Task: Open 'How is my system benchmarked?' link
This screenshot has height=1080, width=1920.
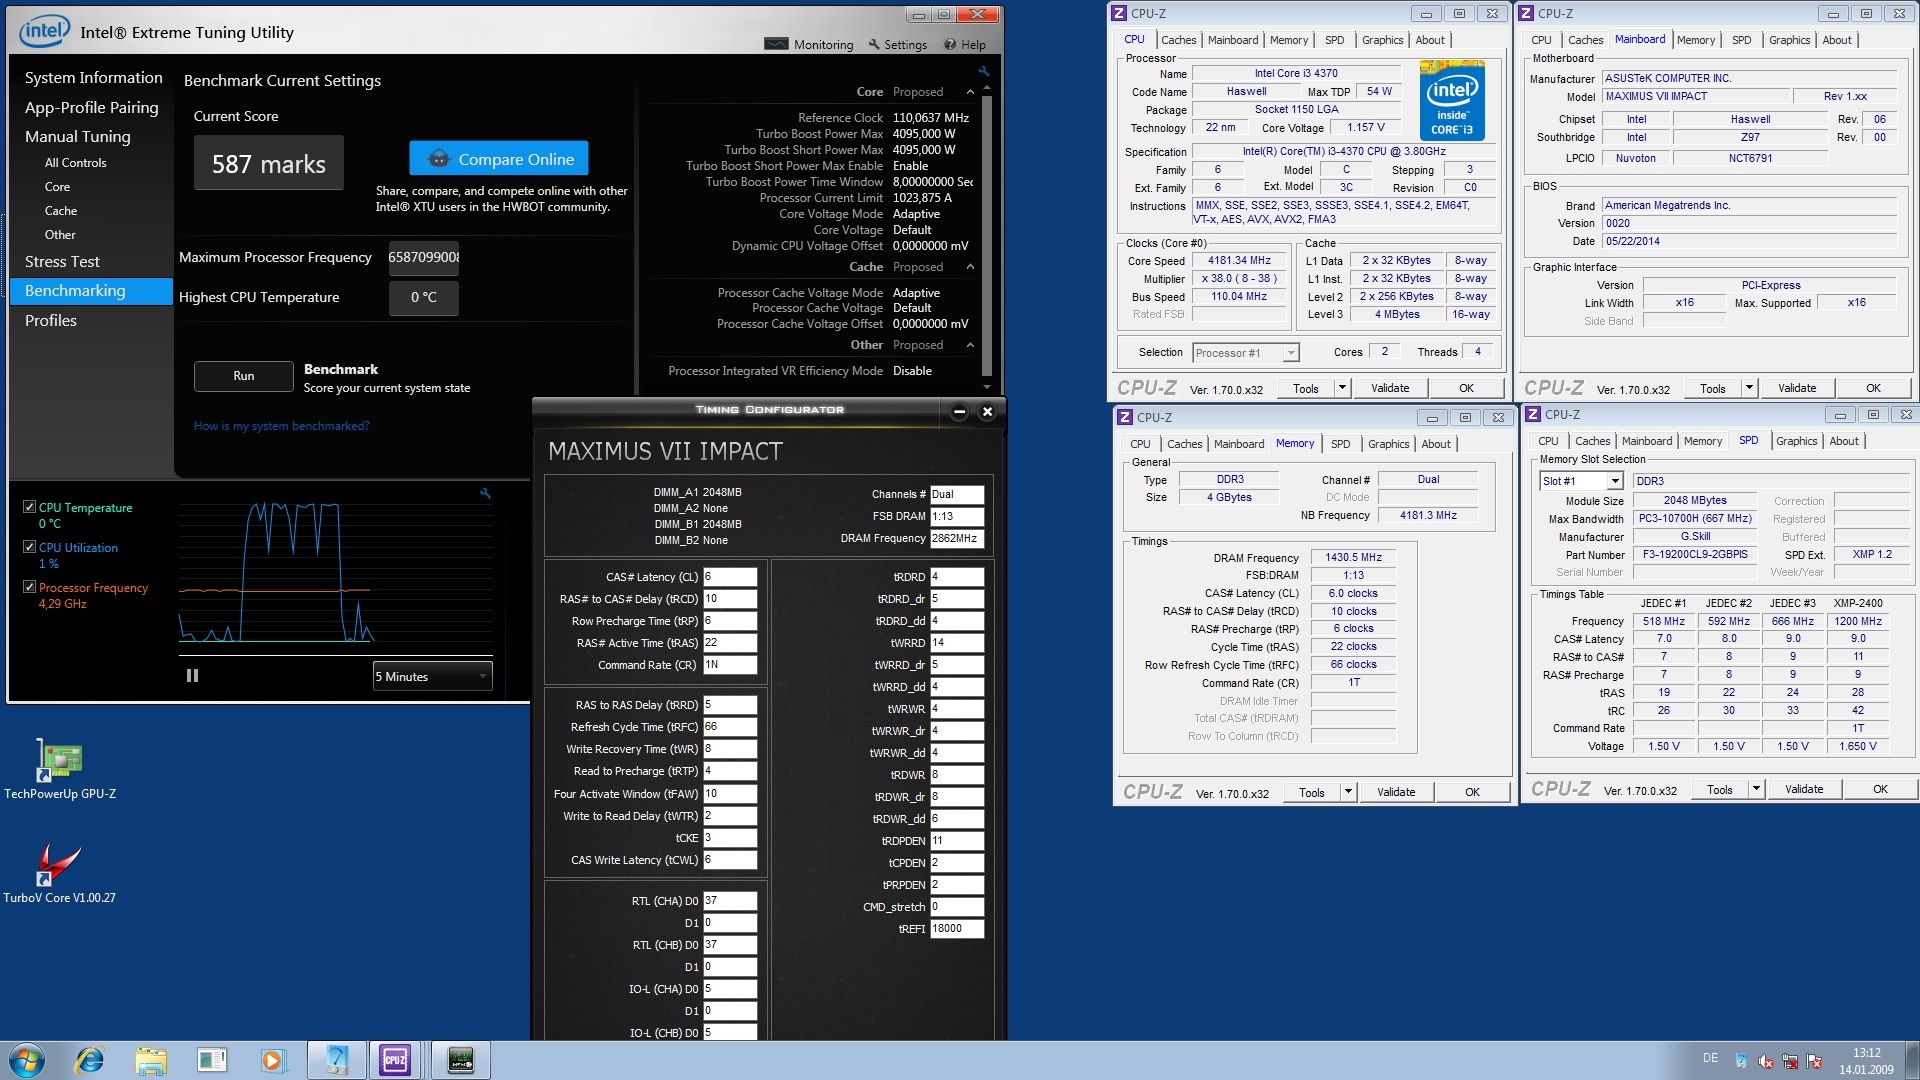Action: click(281, 426)
